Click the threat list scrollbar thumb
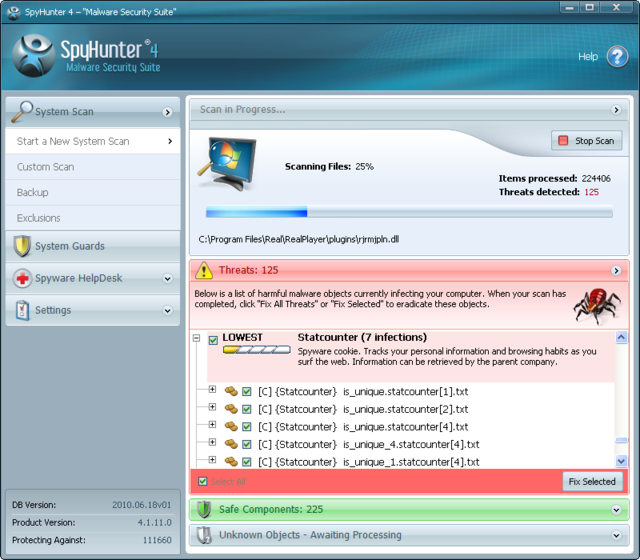This screenshot has width=640, height=560. click(x=621, y=440)
